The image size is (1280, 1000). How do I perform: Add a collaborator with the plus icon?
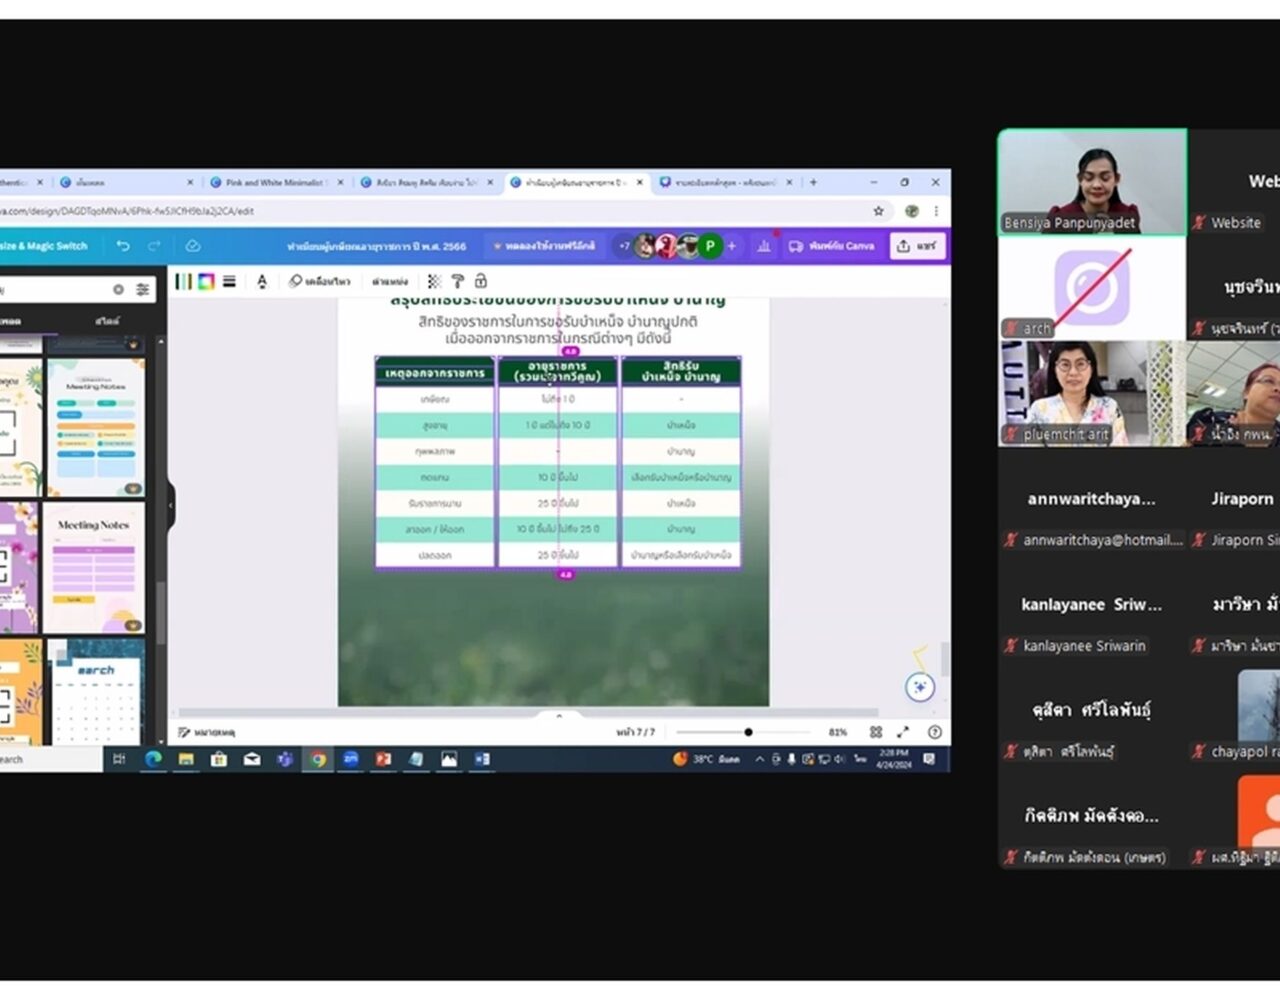(732, 246)
